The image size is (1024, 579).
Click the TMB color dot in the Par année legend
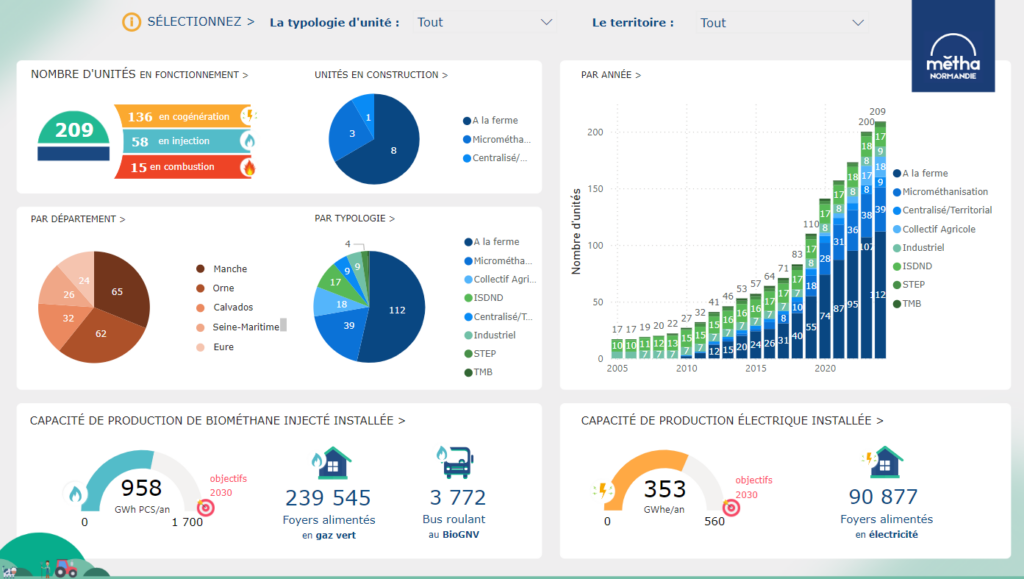(x=897, y=304)
